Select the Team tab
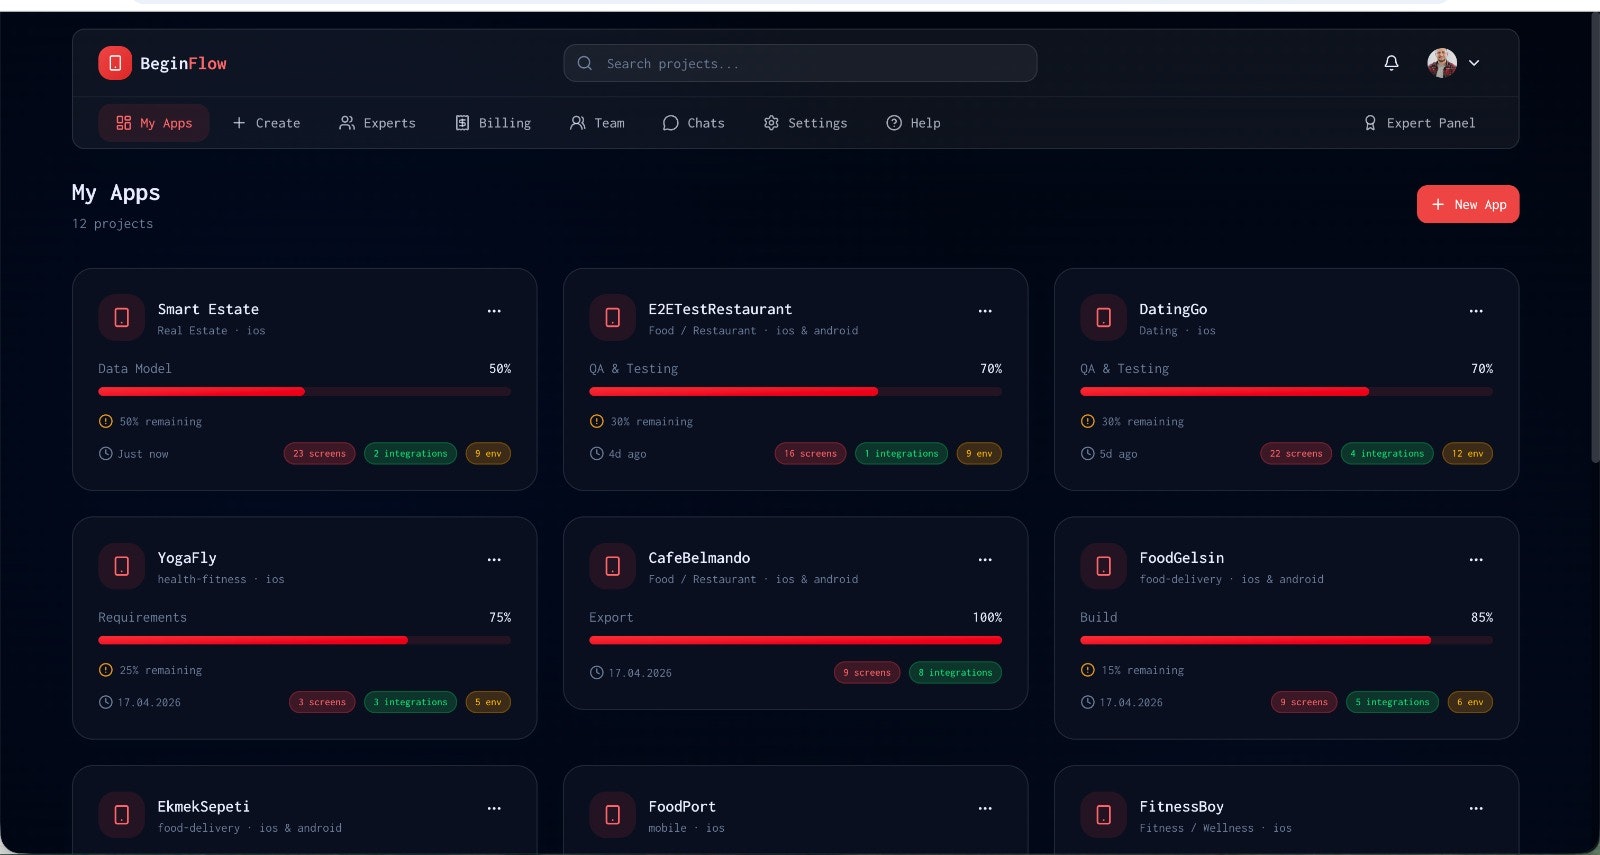The image size is (1600, 855). [597, 123]
